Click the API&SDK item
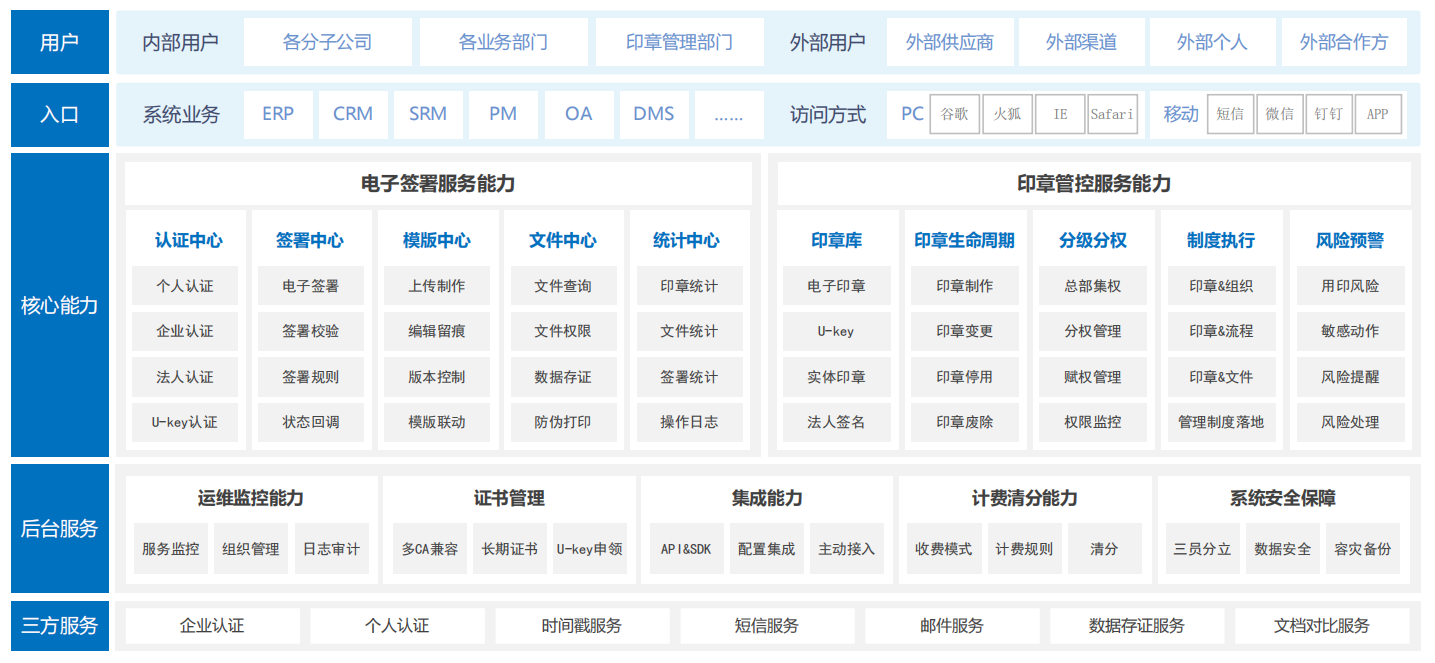This screenshot has height=663, width=1435. tap(686, 549)
